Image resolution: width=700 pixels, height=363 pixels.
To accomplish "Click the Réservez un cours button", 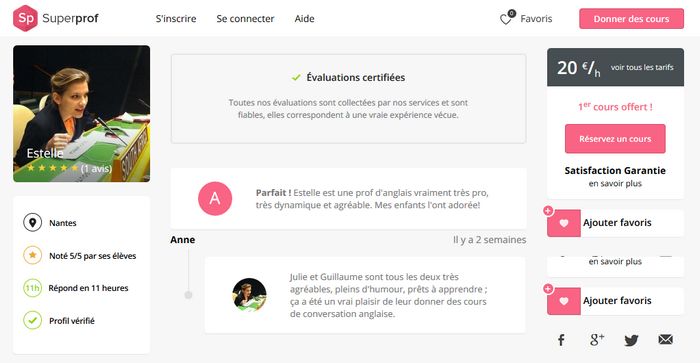I will point(615,139).
